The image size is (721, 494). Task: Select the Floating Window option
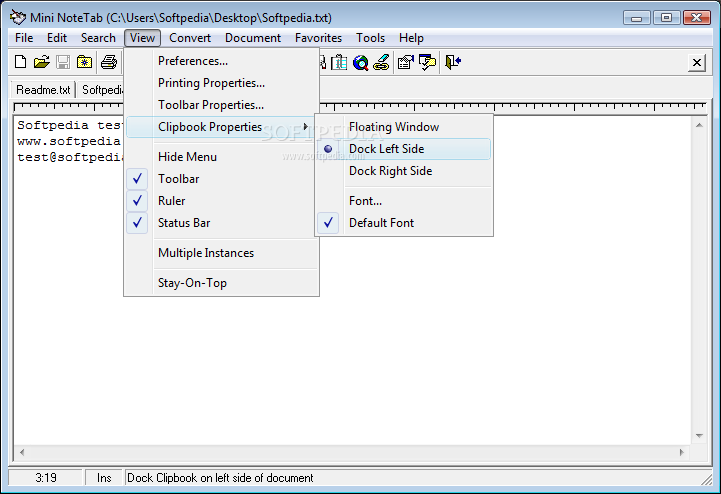(404, 127)
